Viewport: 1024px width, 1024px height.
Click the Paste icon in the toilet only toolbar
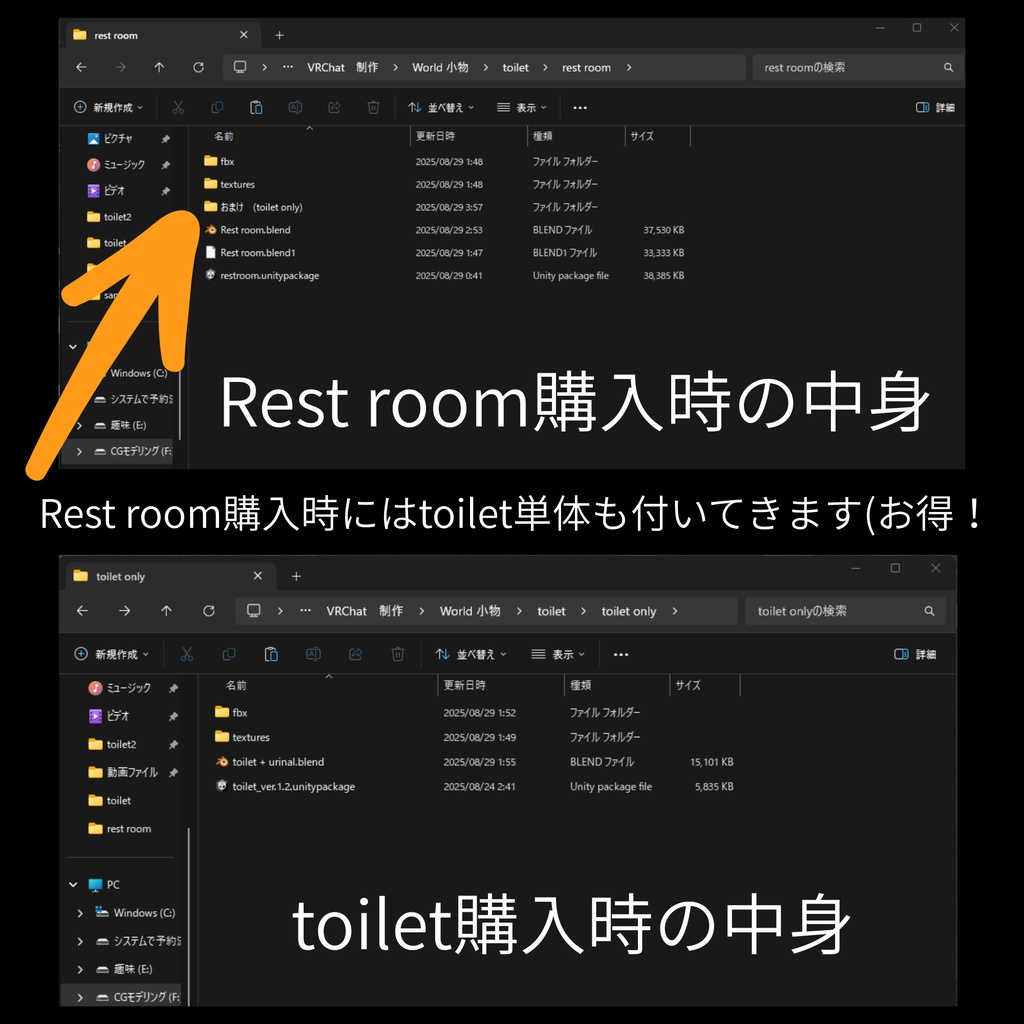(271, 654)
